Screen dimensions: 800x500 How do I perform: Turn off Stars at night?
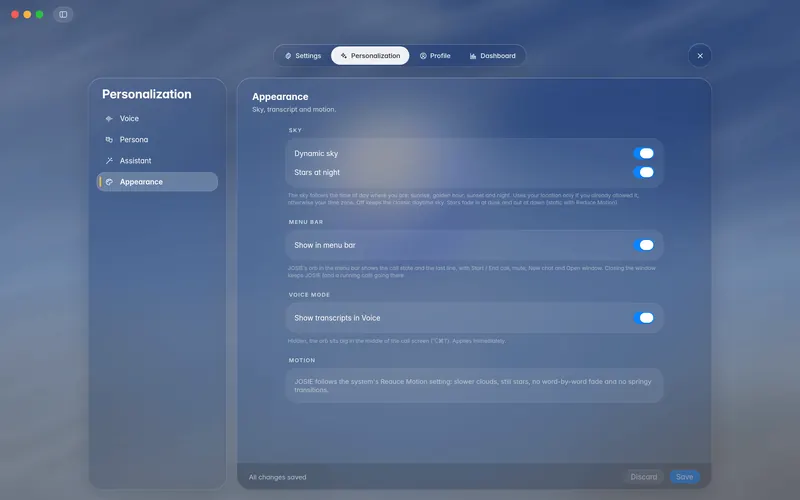[643, 172]
